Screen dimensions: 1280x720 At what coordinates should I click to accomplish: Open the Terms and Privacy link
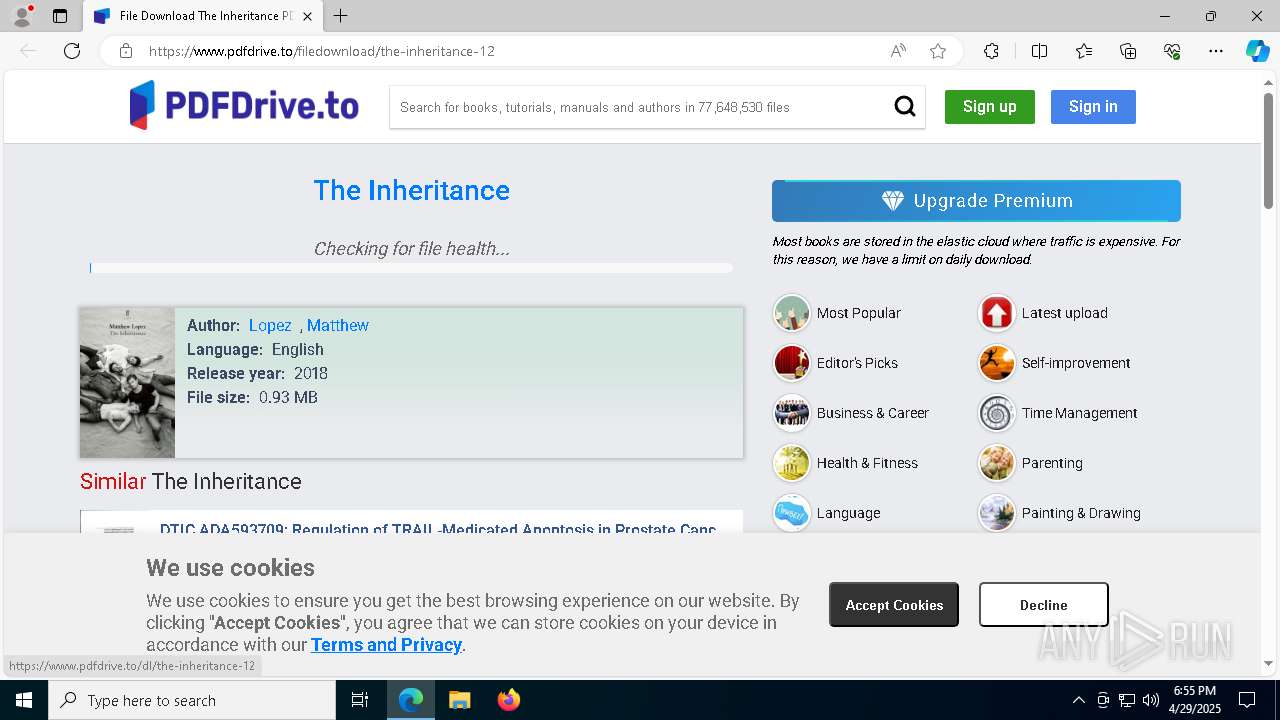(386, 645)
